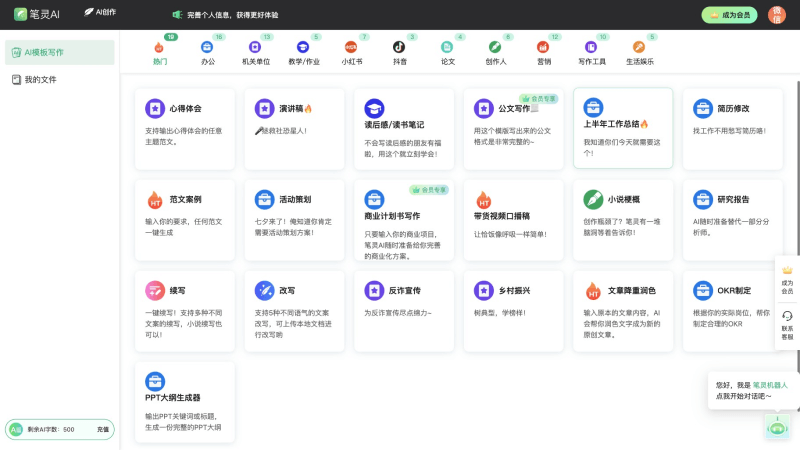Click the 笔灵AI logo icon
The image size is (800, 450).
pos(20,15)
